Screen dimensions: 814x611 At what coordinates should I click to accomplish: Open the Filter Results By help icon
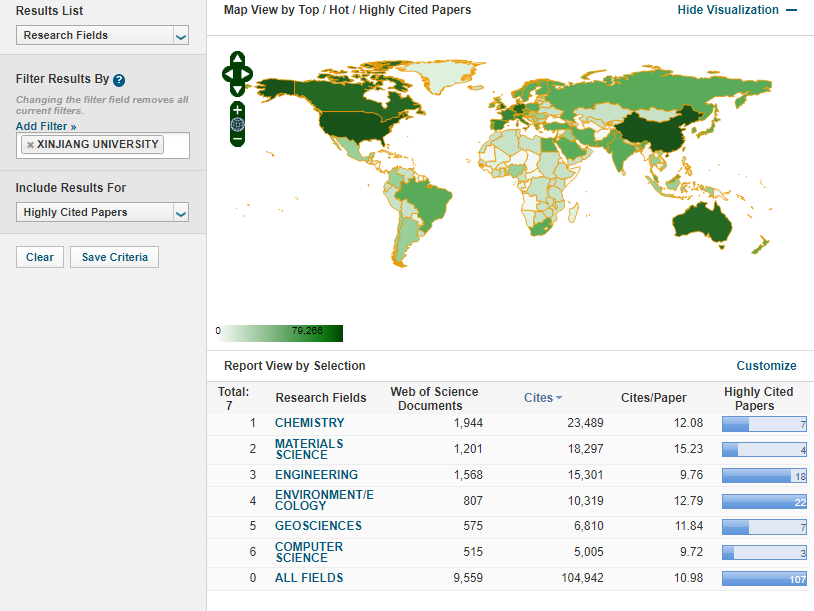119,79
